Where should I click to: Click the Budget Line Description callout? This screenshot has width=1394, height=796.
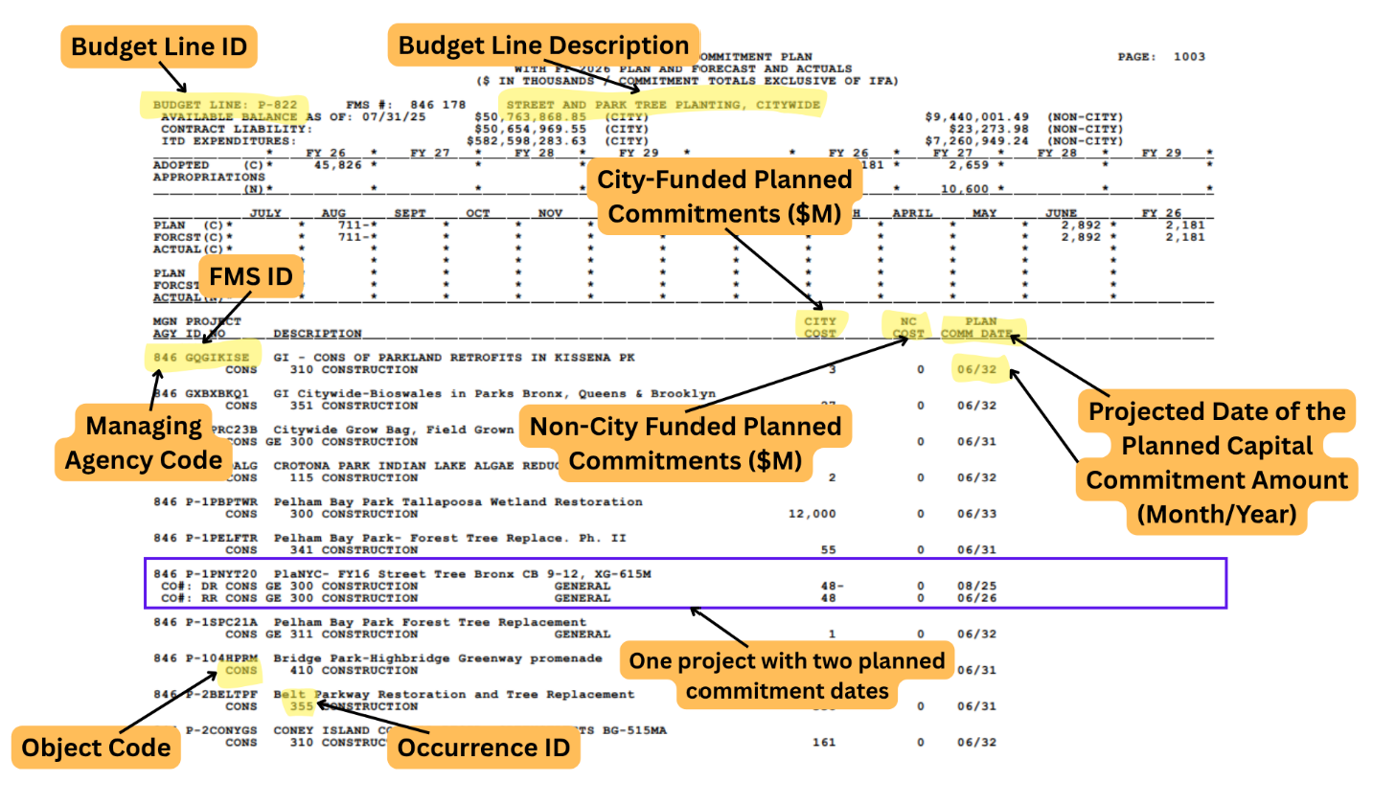coord(543,45)
